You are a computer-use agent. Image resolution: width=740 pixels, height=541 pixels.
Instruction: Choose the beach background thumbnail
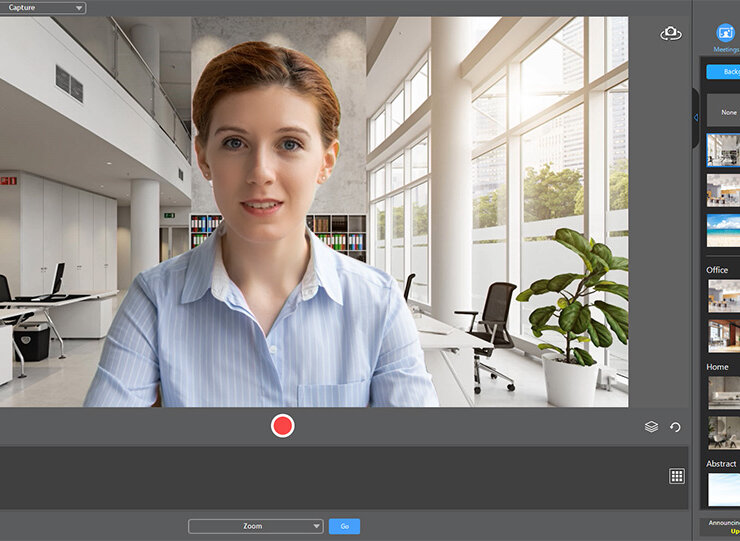tap(723, 230)
